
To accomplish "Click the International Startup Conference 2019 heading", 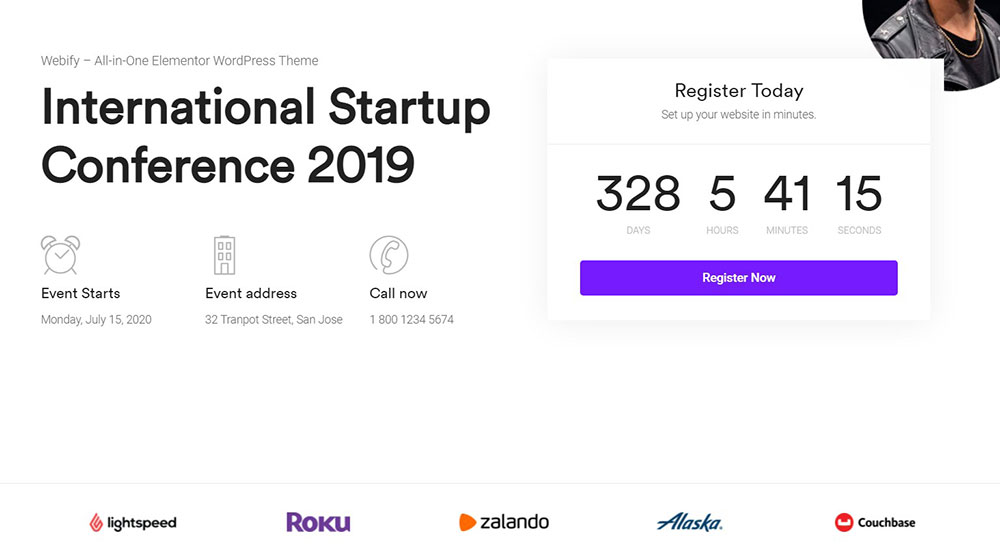I will 265,135.
